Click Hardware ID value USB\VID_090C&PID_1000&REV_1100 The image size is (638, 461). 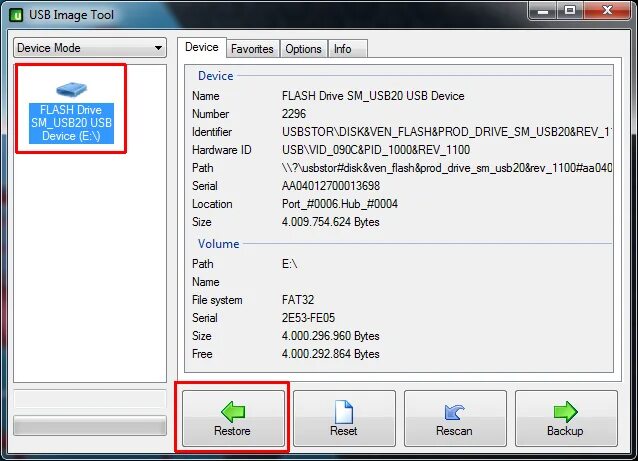tap(376, 150)
